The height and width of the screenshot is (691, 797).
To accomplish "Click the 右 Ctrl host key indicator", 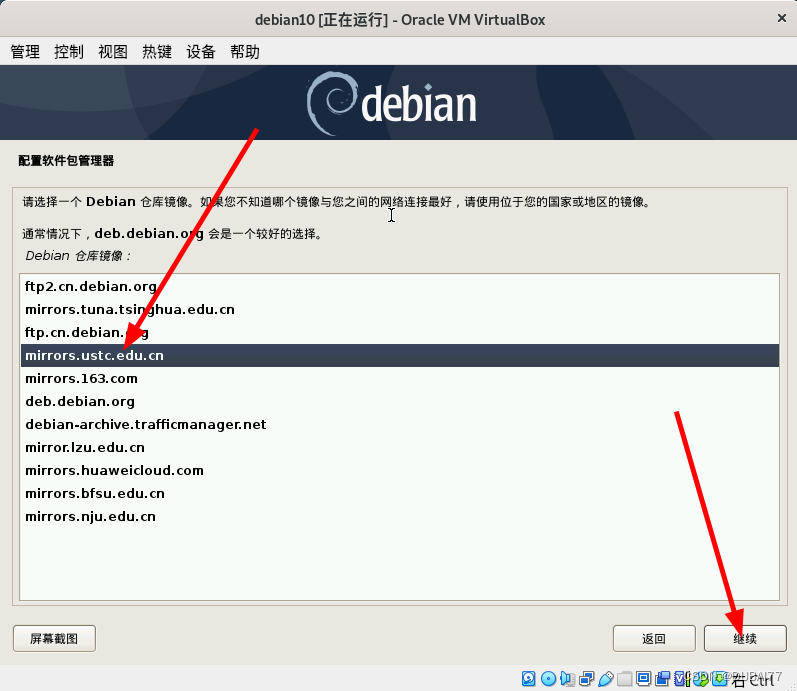I will [753, 680].
